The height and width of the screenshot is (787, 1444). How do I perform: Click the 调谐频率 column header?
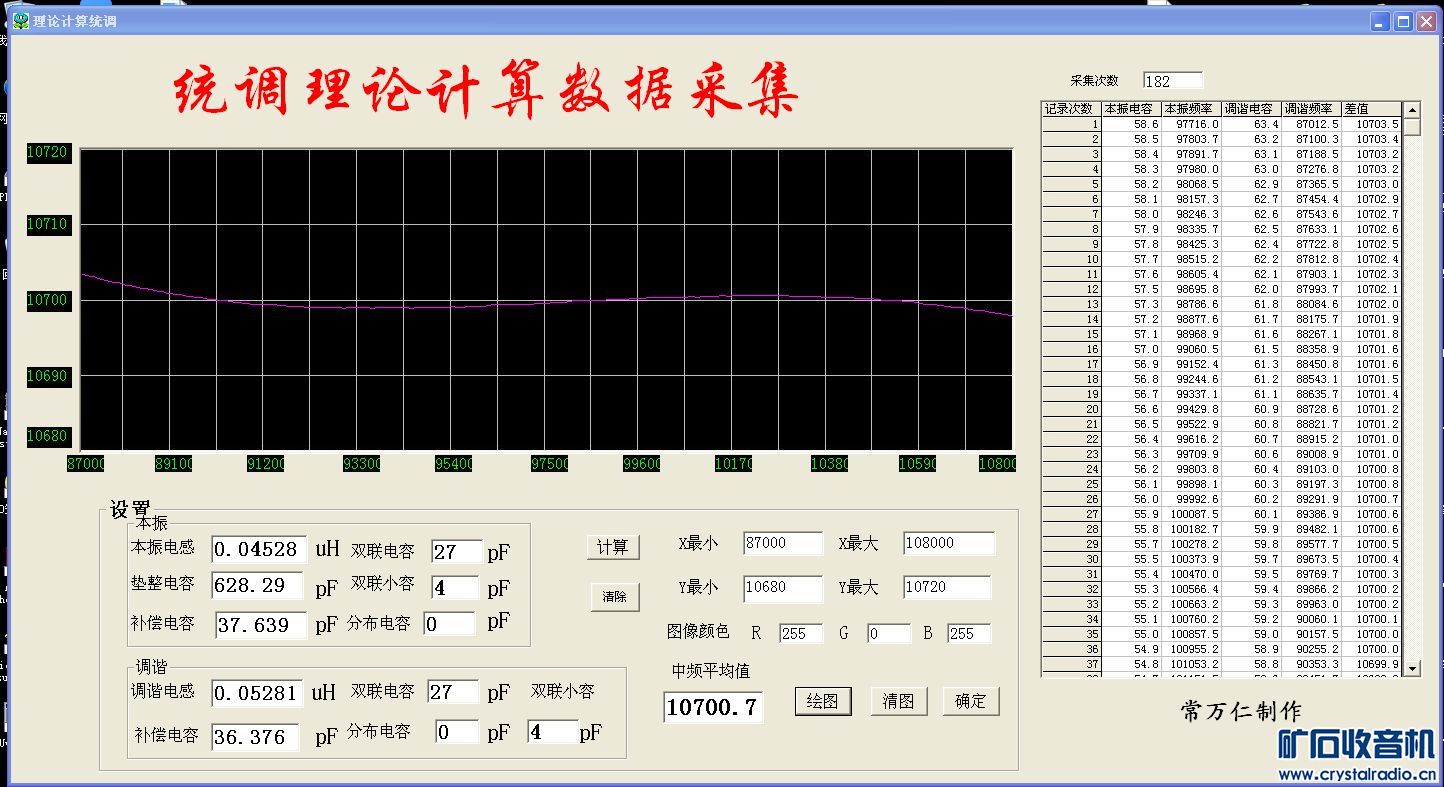1311,109
